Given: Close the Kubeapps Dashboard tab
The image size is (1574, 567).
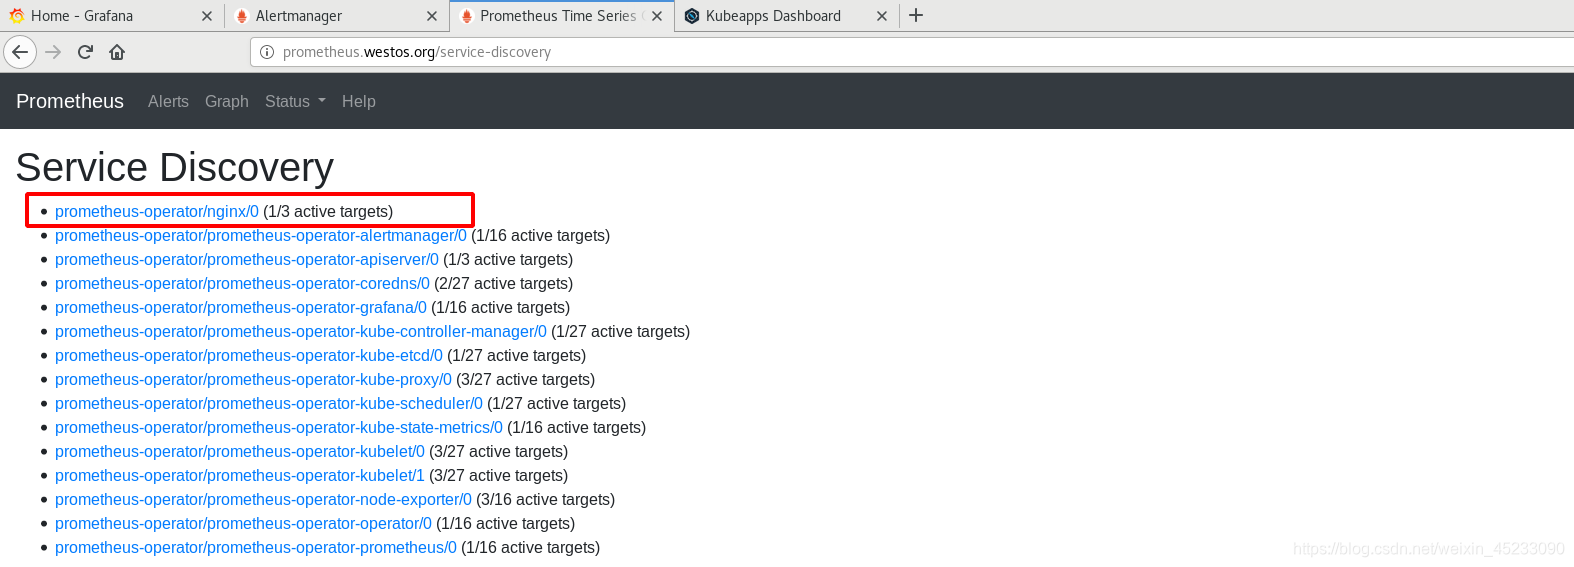Looking at the screenshot, I should [x=882, y=16].
